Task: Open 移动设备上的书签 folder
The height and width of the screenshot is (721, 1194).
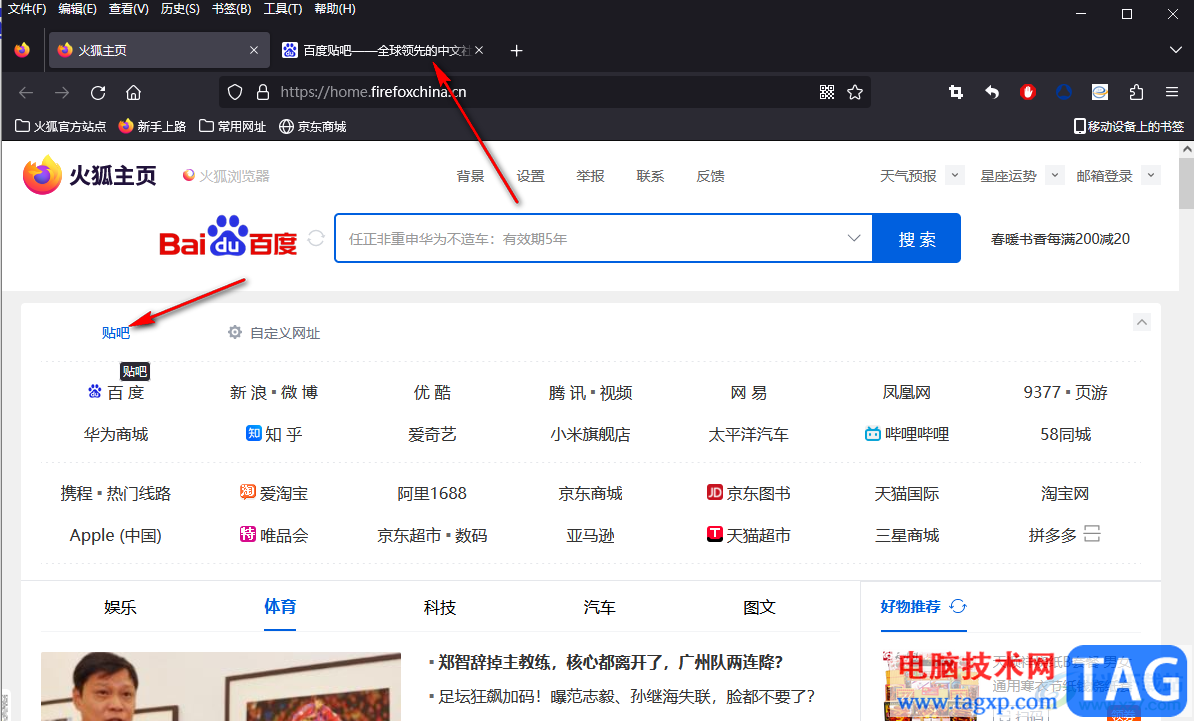Action: 1129,126
